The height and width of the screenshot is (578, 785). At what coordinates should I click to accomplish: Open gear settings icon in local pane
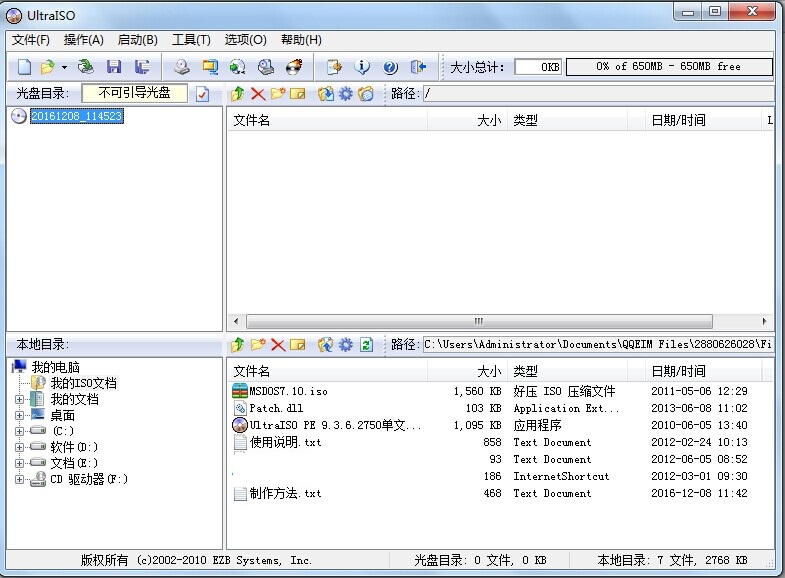[x=346, y=345]
